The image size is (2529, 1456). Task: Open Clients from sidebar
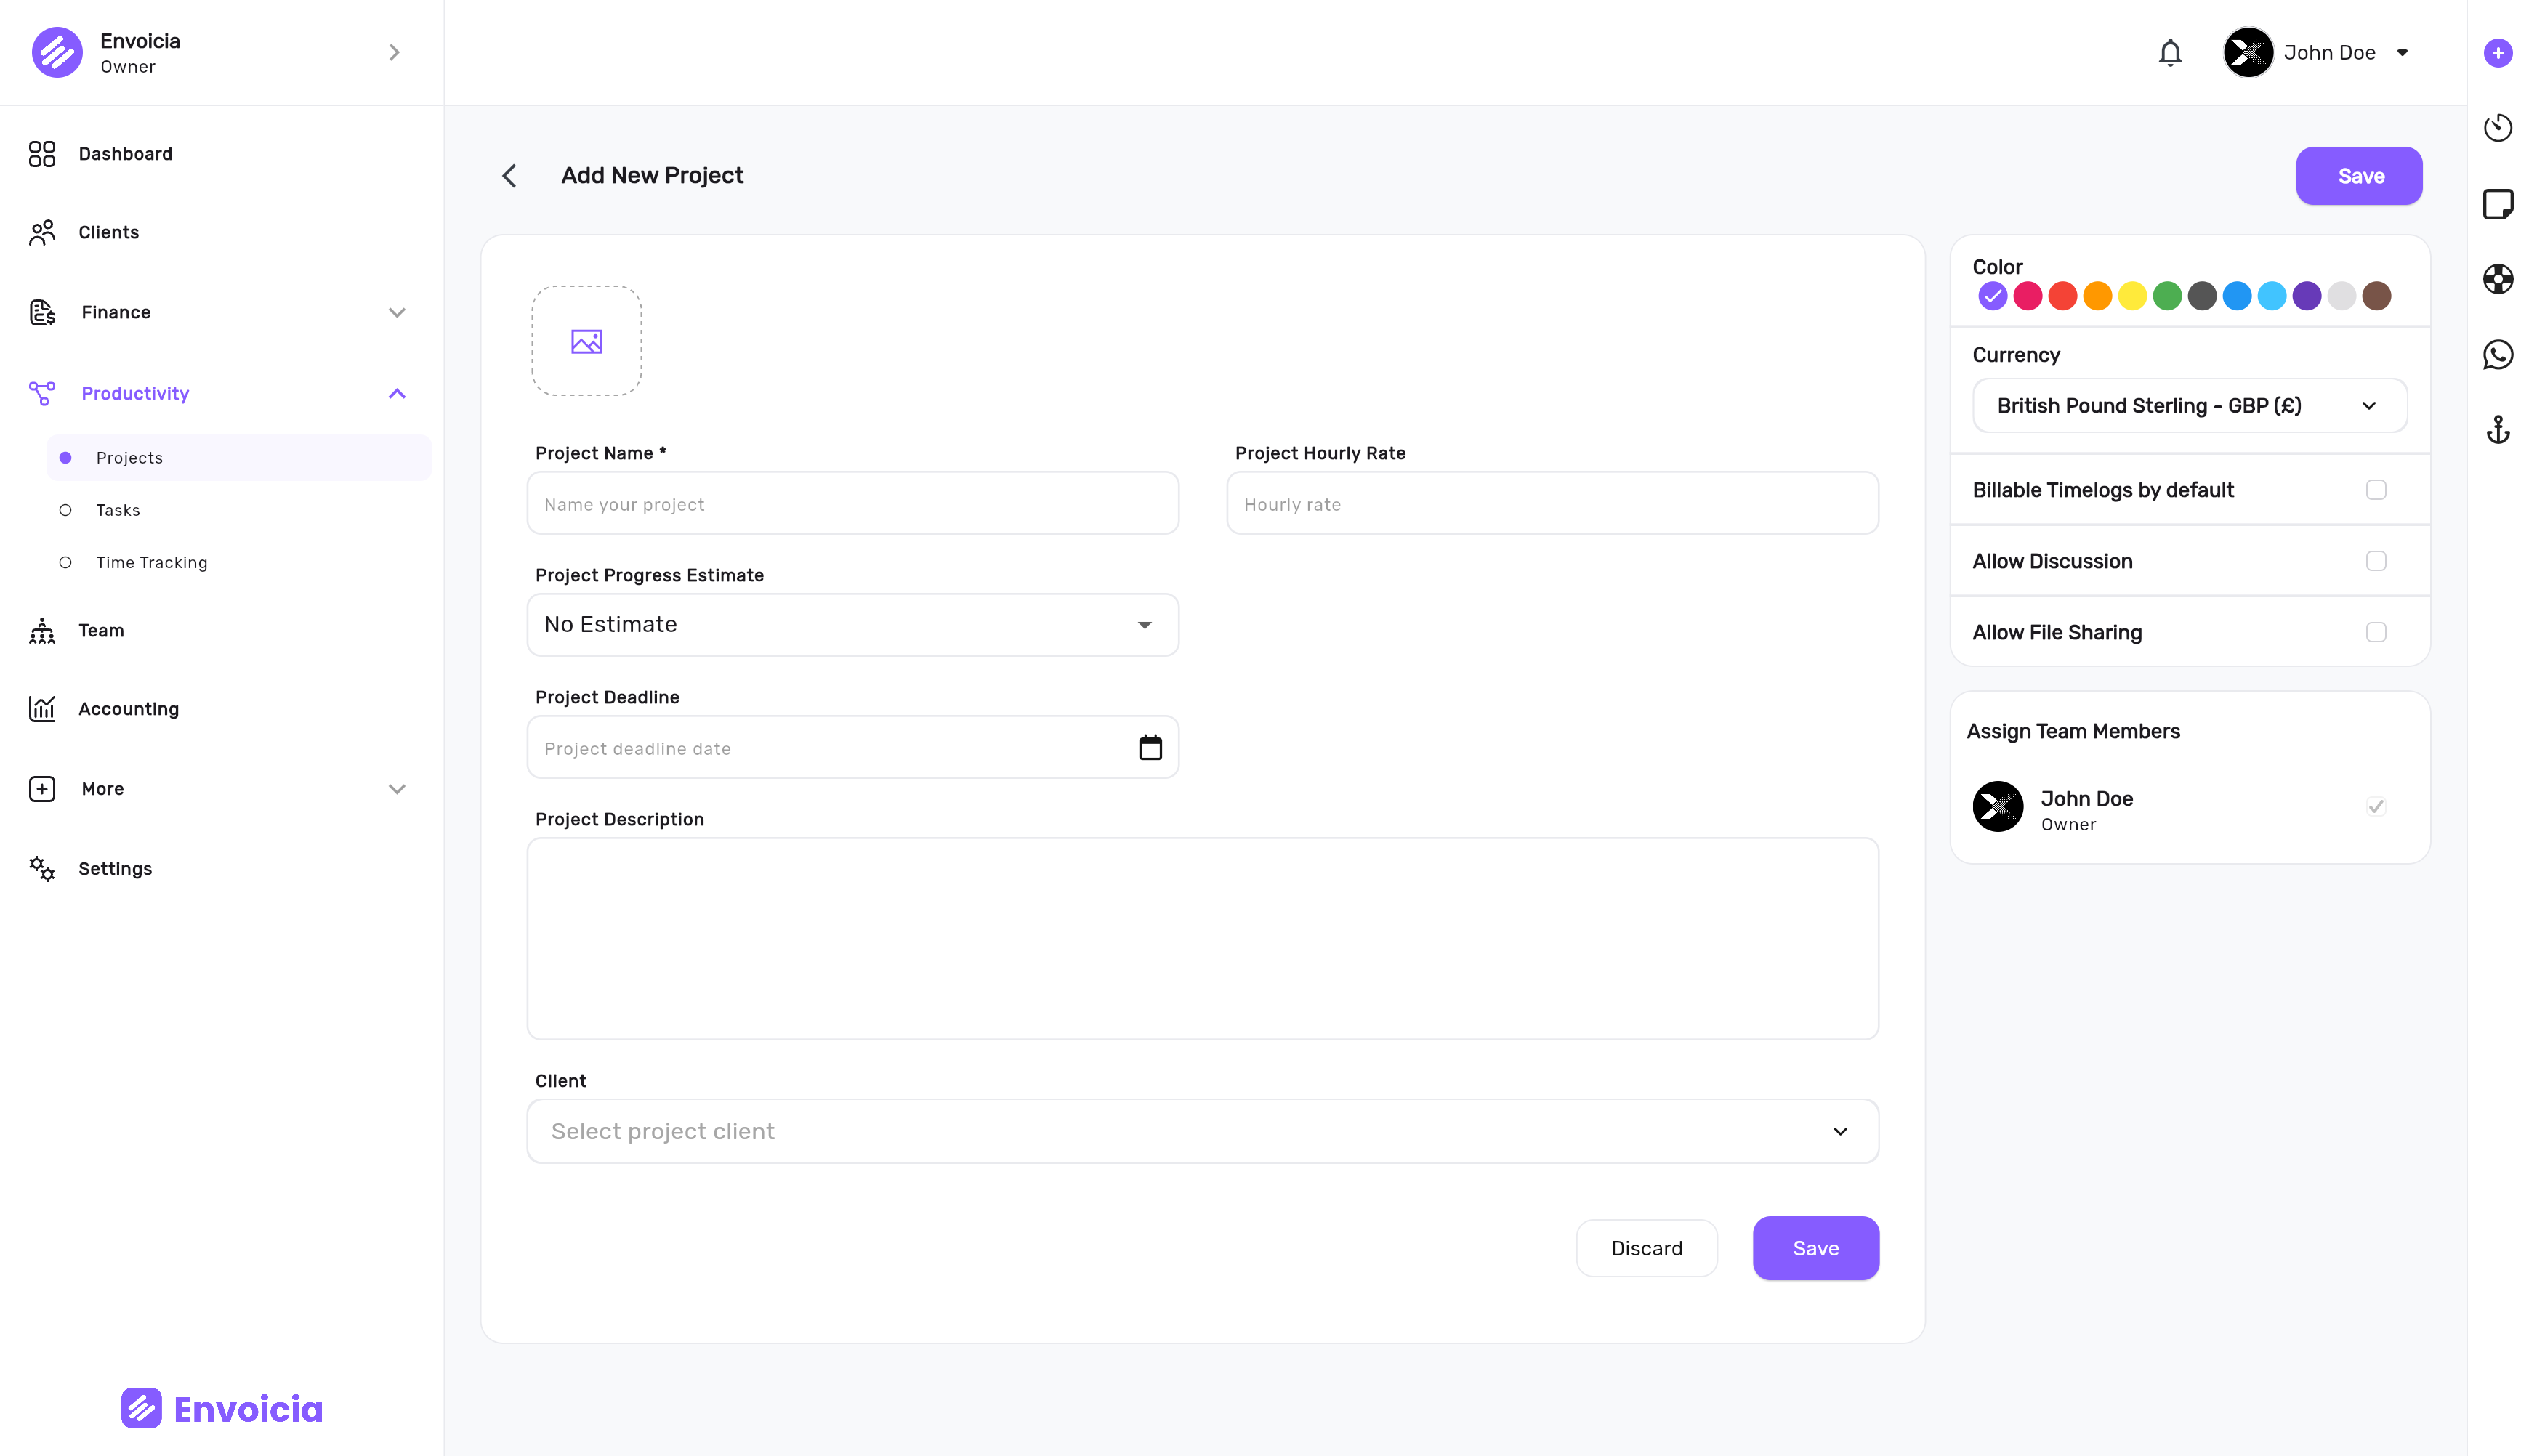108,232
